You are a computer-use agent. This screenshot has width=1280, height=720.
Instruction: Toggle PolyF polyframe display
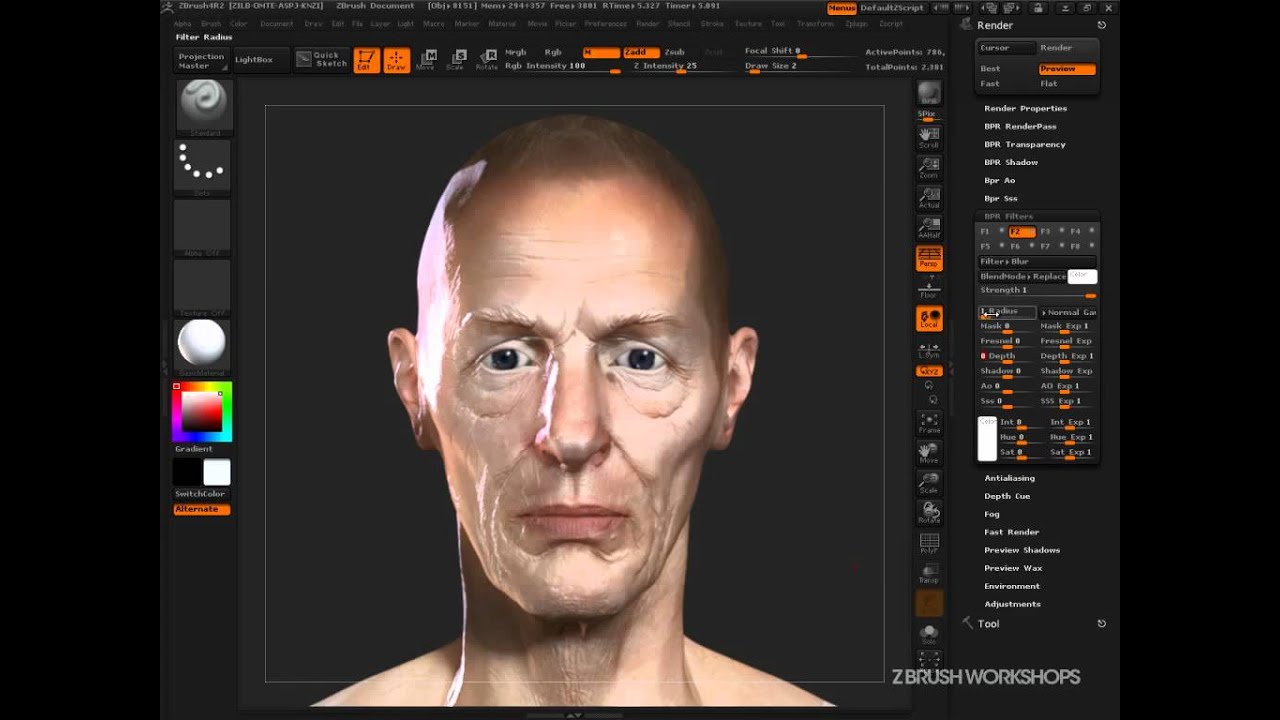[x=929, y=544]
